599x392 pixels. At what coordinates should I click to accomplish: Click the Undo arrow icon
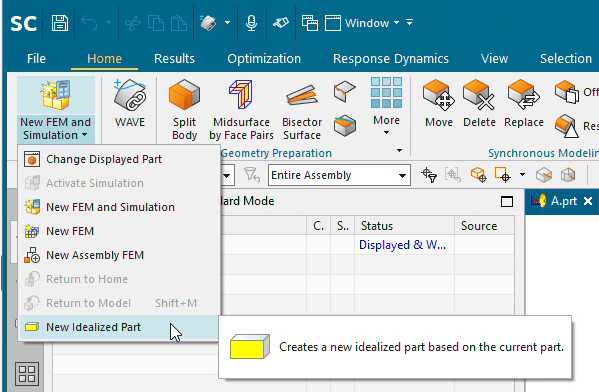(x=89, y=23)
